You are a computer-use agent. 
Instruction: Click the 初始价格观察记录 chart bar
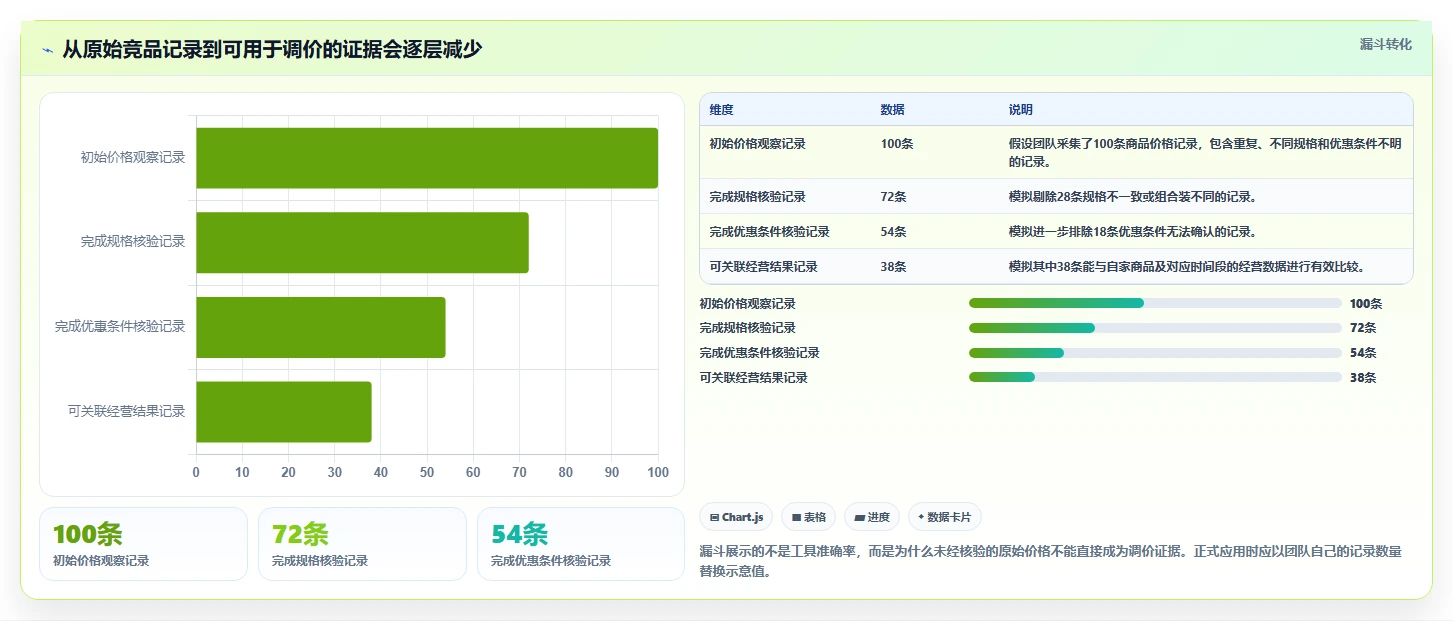coord(427,158)
